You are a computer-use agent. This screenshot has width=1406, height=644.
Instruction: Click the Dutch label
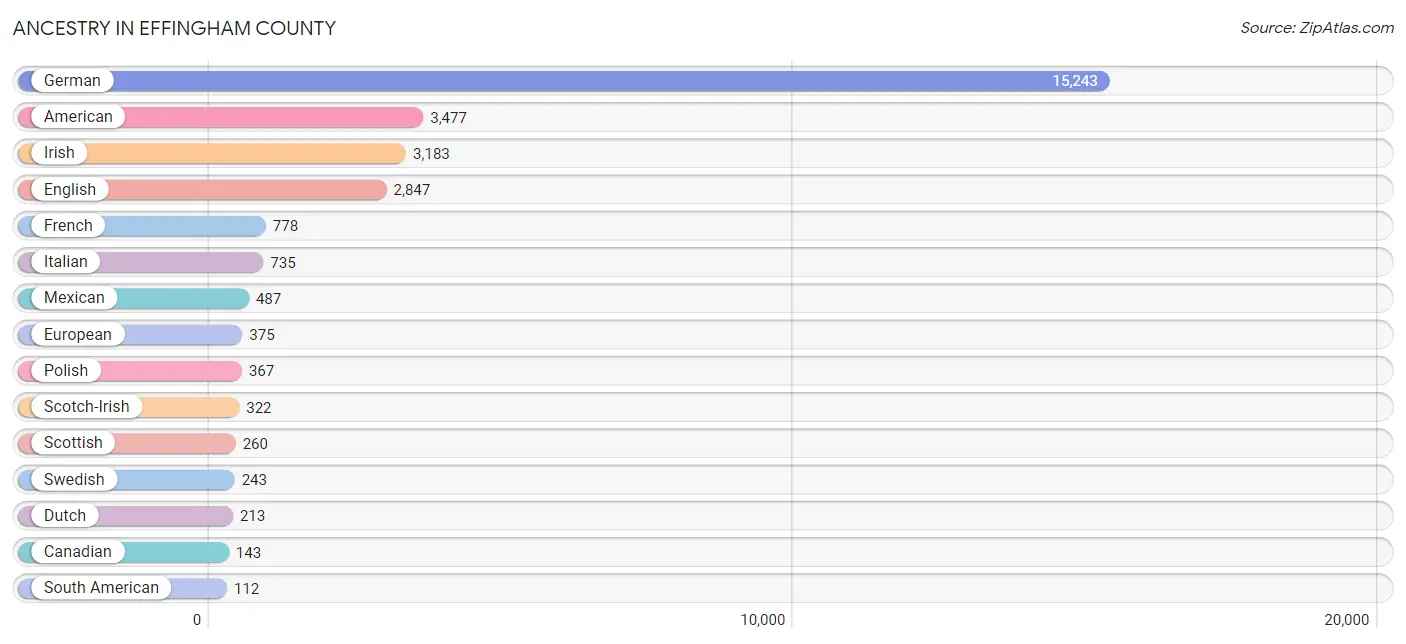click(x=65, y=515)
